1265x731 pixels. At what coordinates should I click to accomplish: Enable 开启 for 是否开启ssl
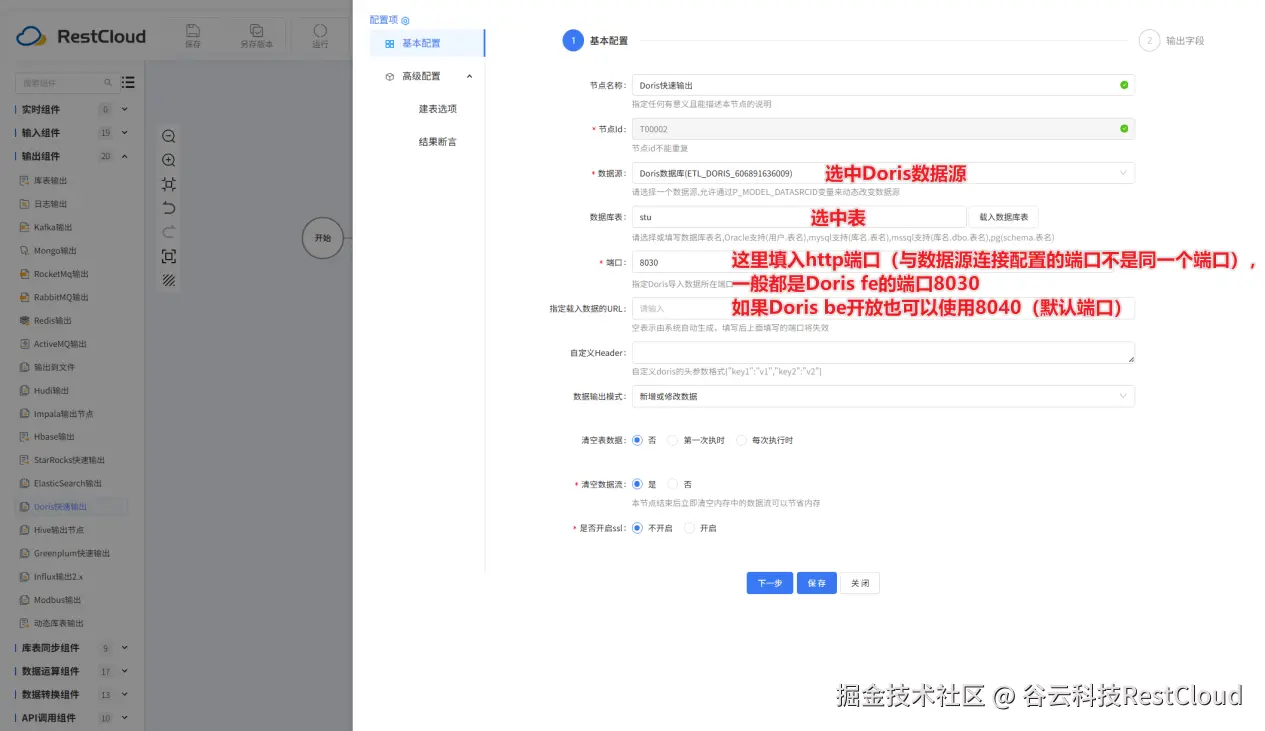pos(691,528)
